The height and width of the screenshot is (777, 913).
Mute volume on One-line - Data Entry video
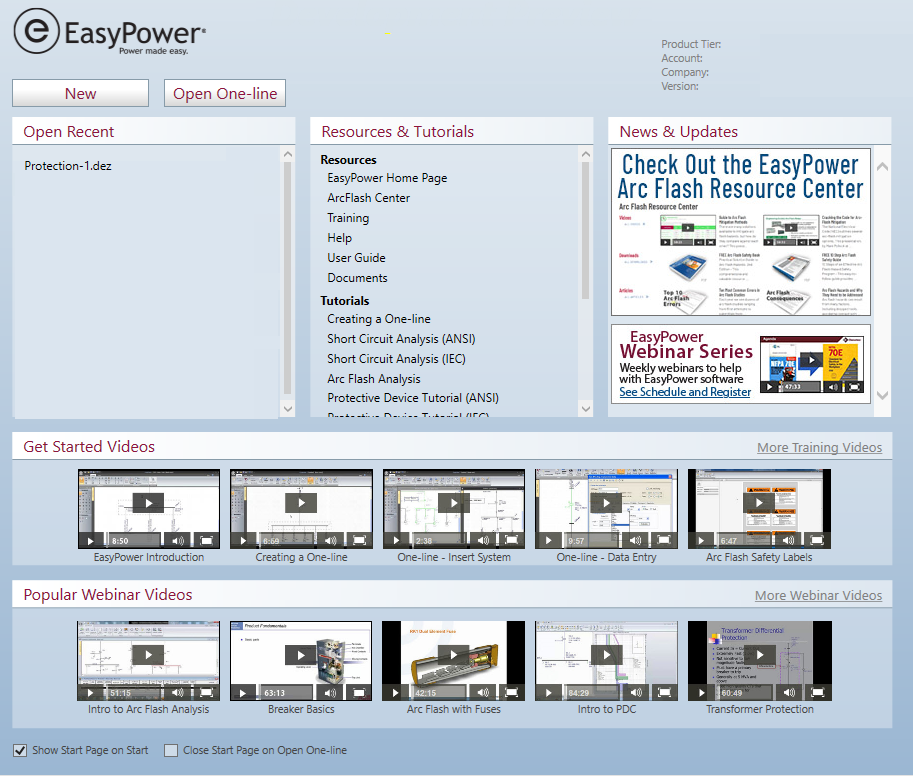pyautogui.click(x=635, y=541)
